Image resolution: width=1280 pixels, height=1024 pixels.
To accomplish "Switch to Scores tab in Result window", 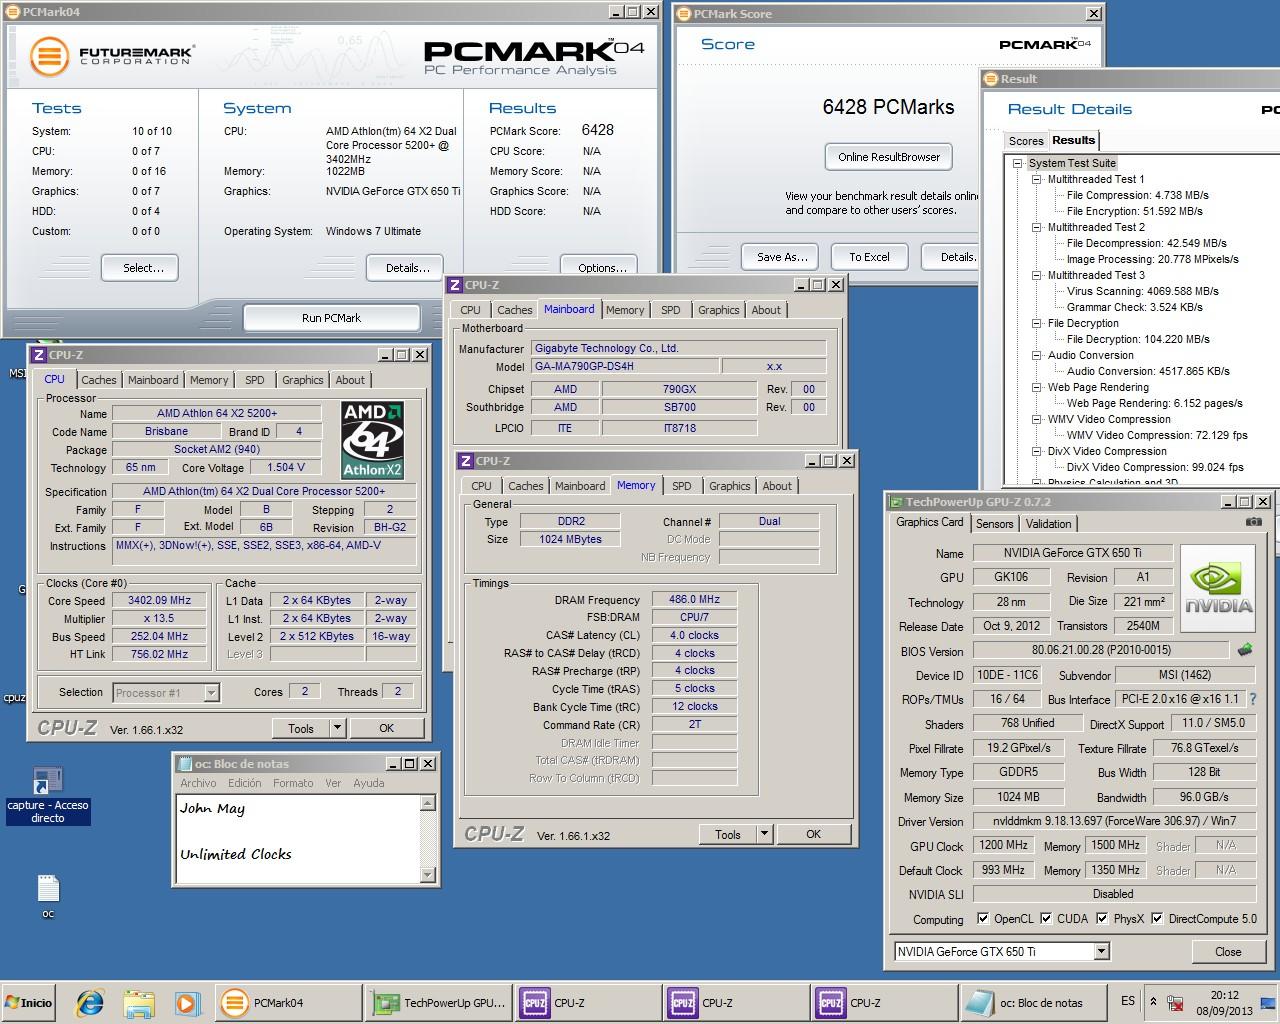I will 1026,141.
